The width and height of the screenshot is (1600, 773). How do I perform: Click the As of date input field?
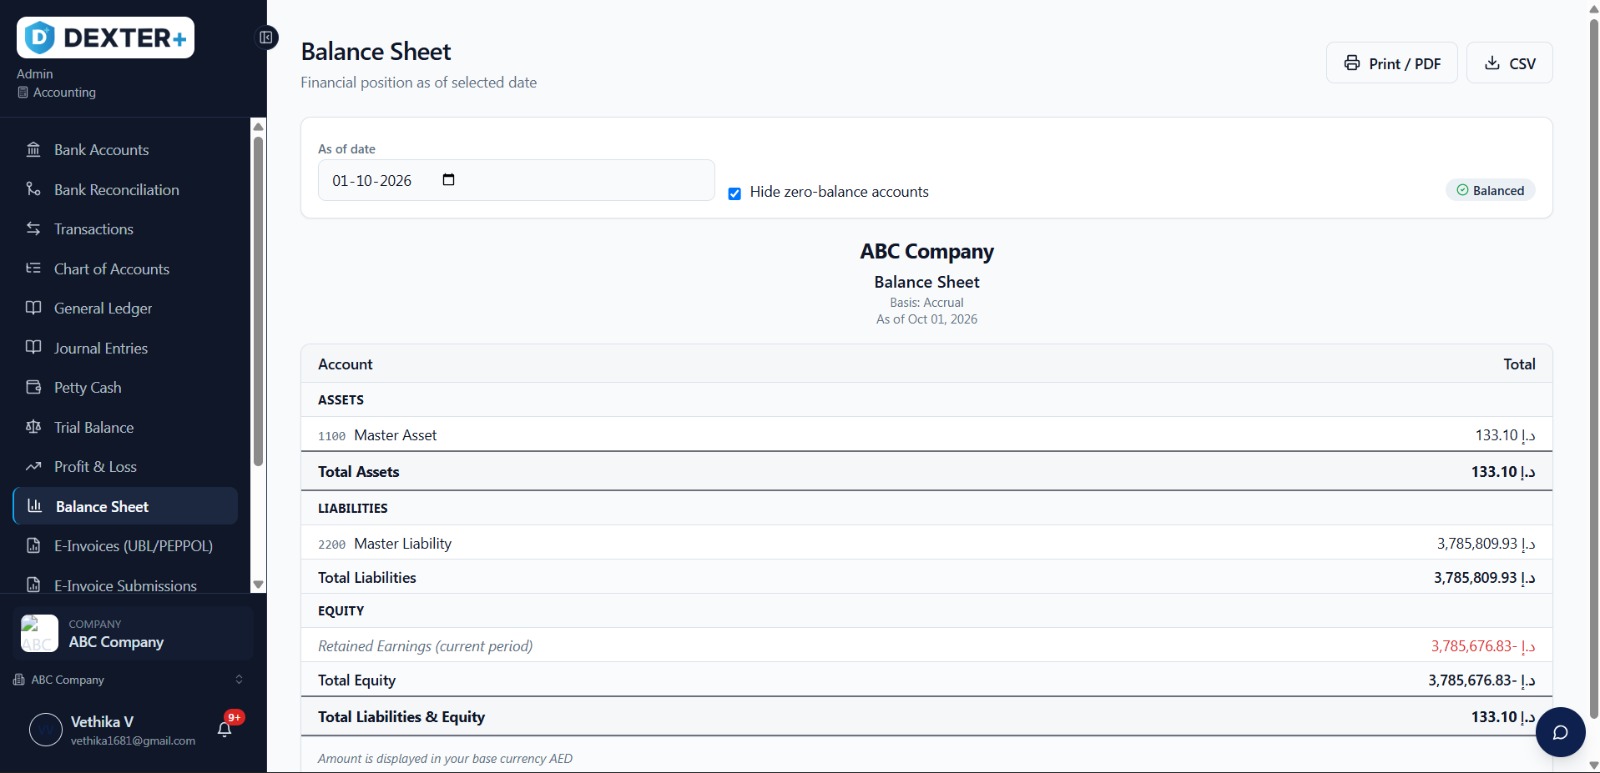pyautogui.click(x=516, y=180)
